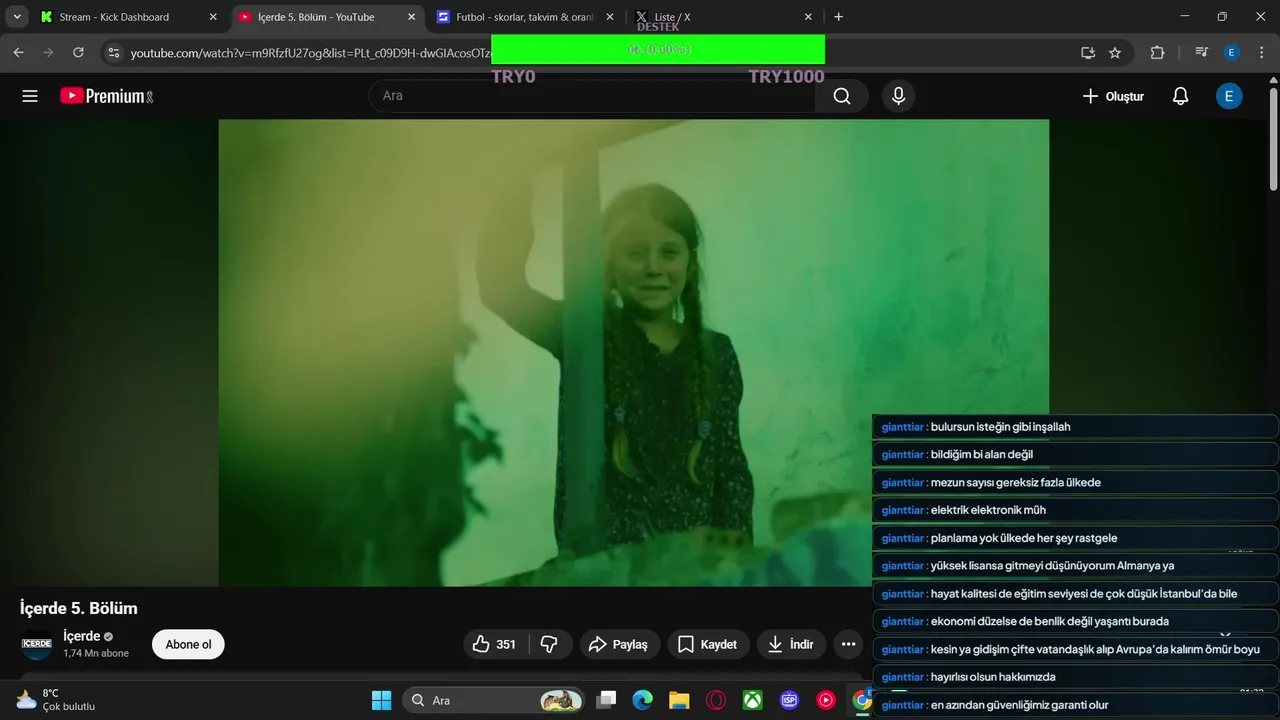The height and width of the screenshot is (720, 1280).
Task: Open the Chrome tab search dropdown arrow
Action: (16, 17)
